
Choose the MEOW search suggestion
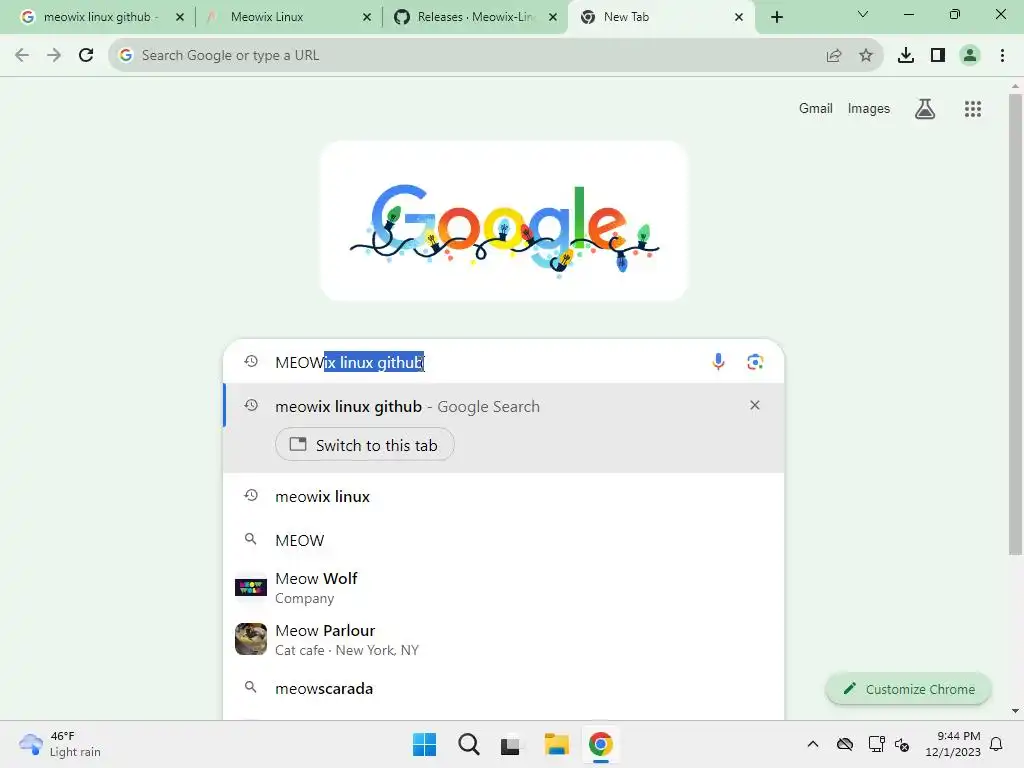(x=503, y=540)
